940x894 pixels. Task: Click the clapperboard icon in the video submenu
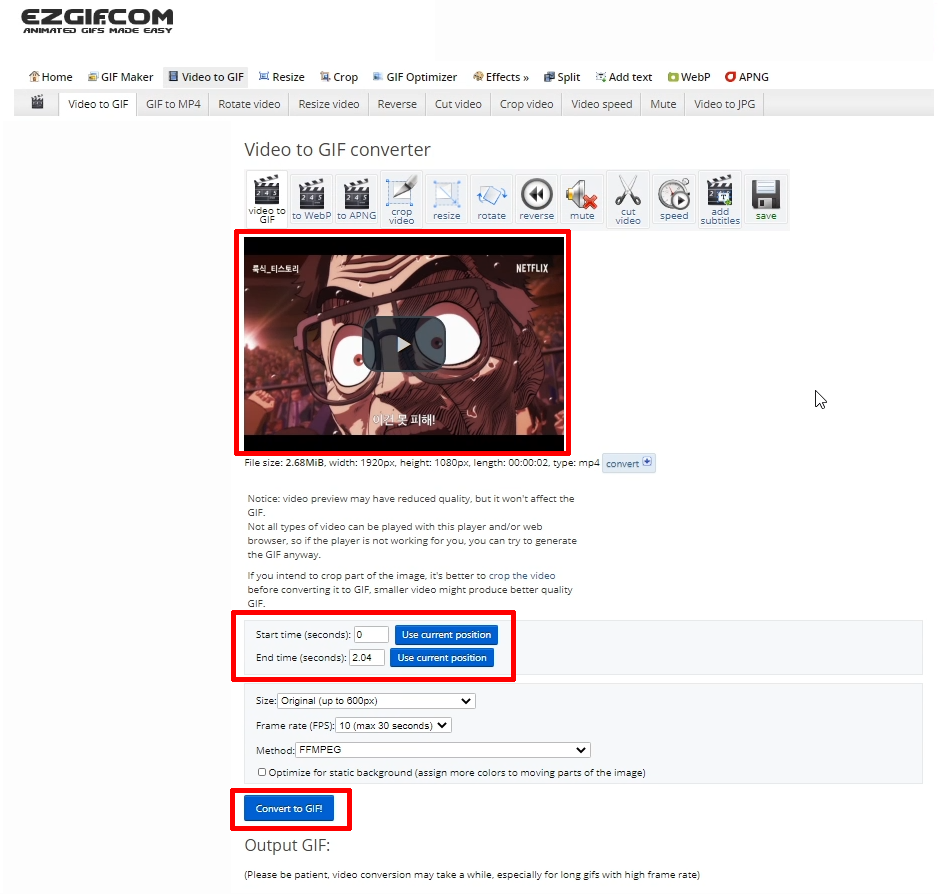tap(37, 103)
